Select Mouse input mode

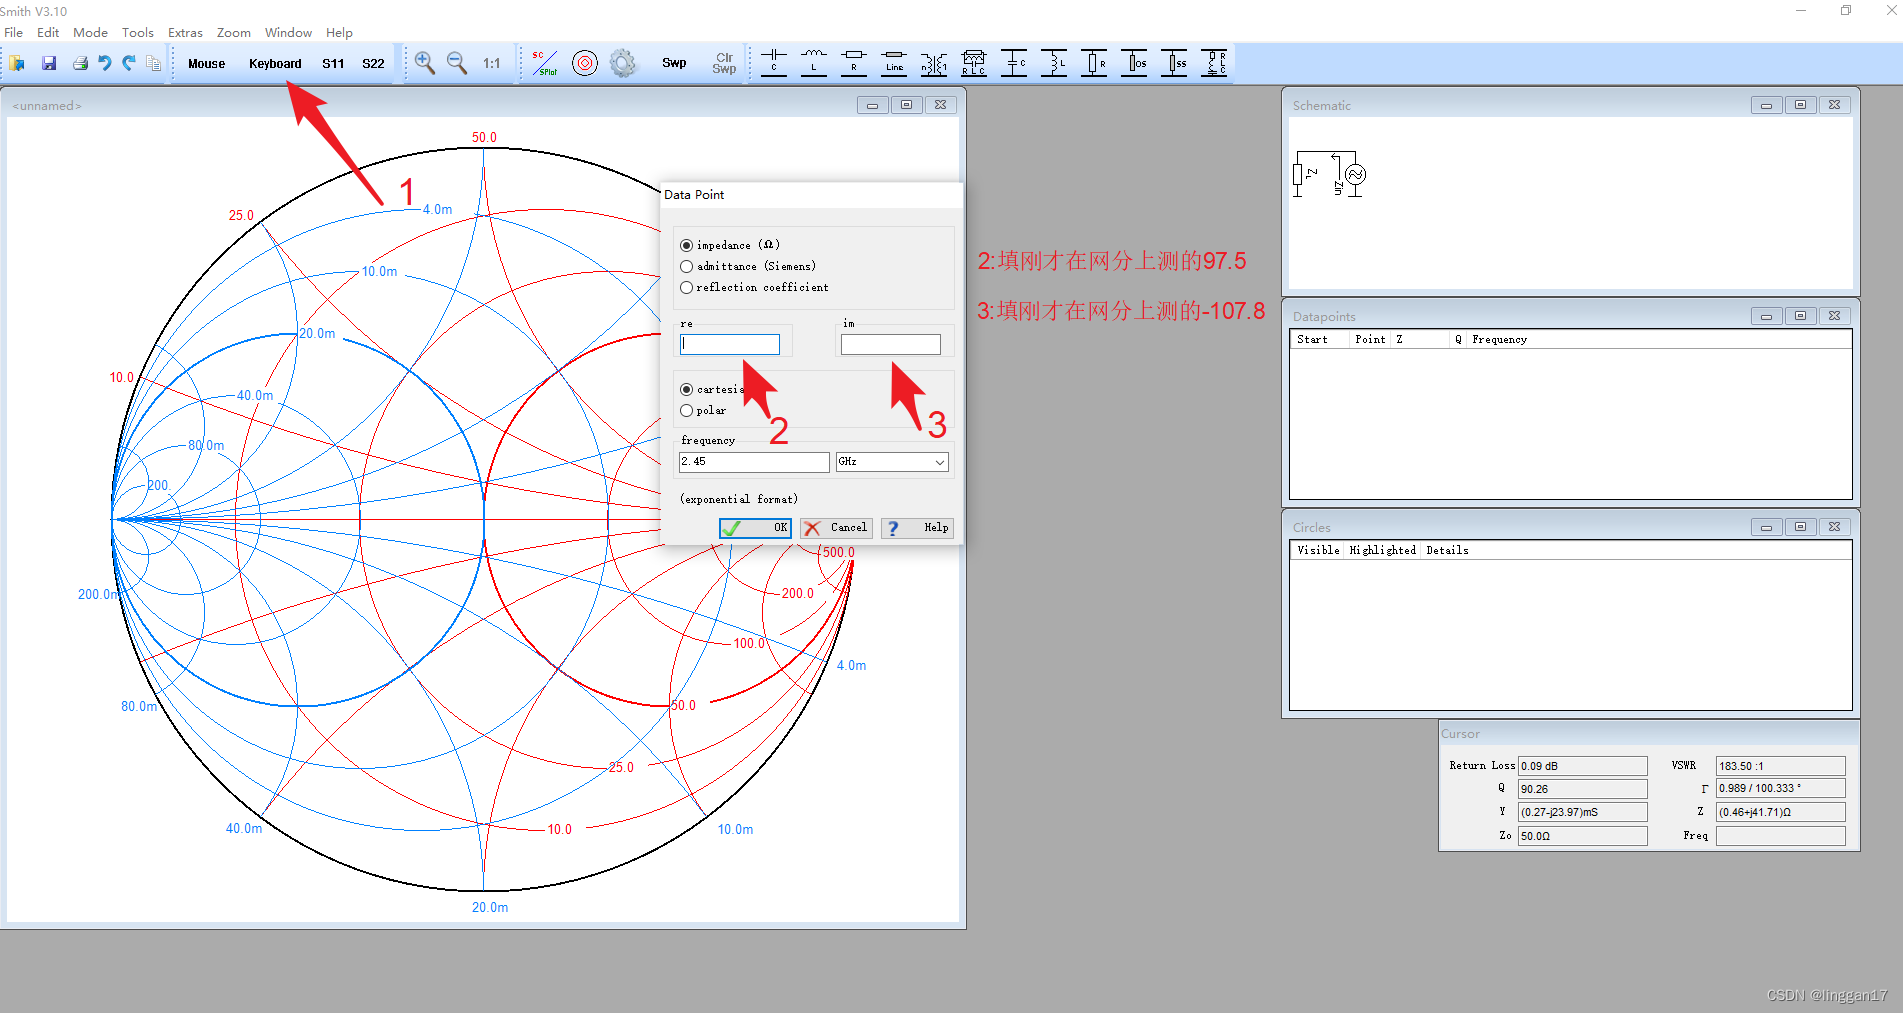206,63
